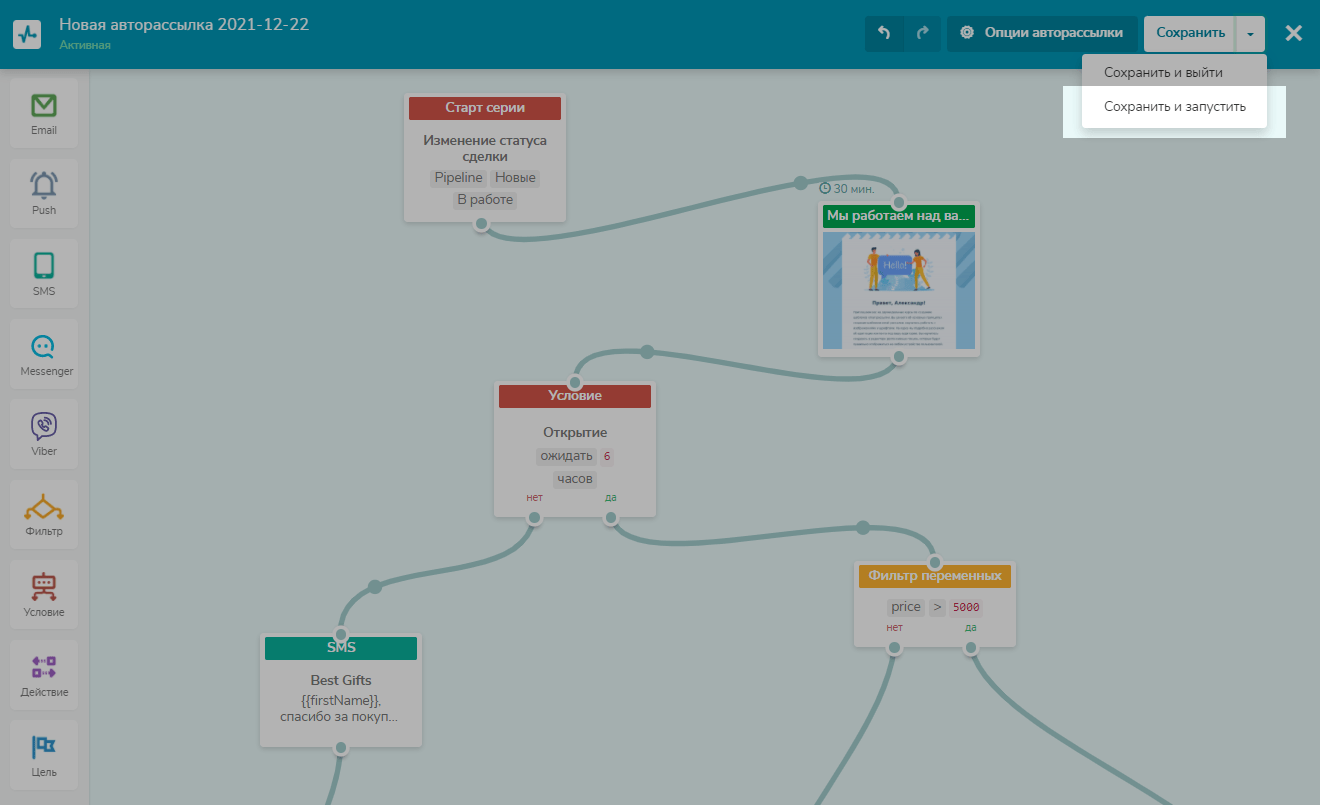Pick the SMS block icon
Image resolution: width=1320 pixels, height=805 pixels.
(44, 273)
